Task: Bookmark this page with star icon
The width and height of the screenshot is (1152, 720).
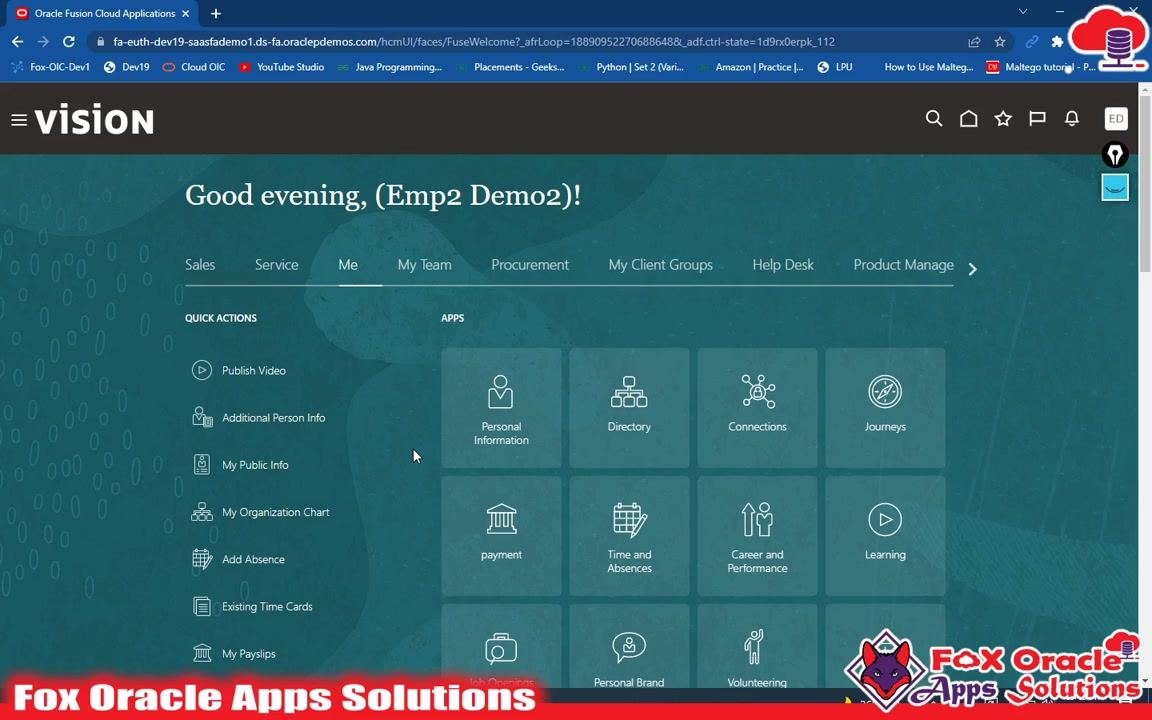Action: [1000, 42]
